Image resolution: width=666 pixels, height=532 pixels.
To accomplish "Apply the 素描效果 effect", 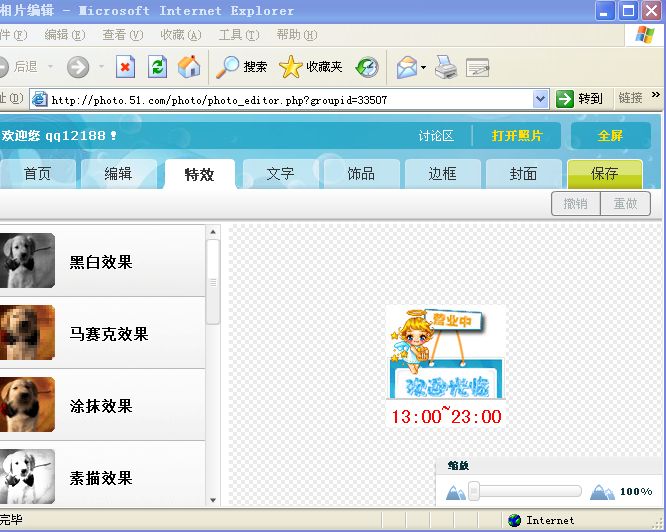I will [102, 474].
